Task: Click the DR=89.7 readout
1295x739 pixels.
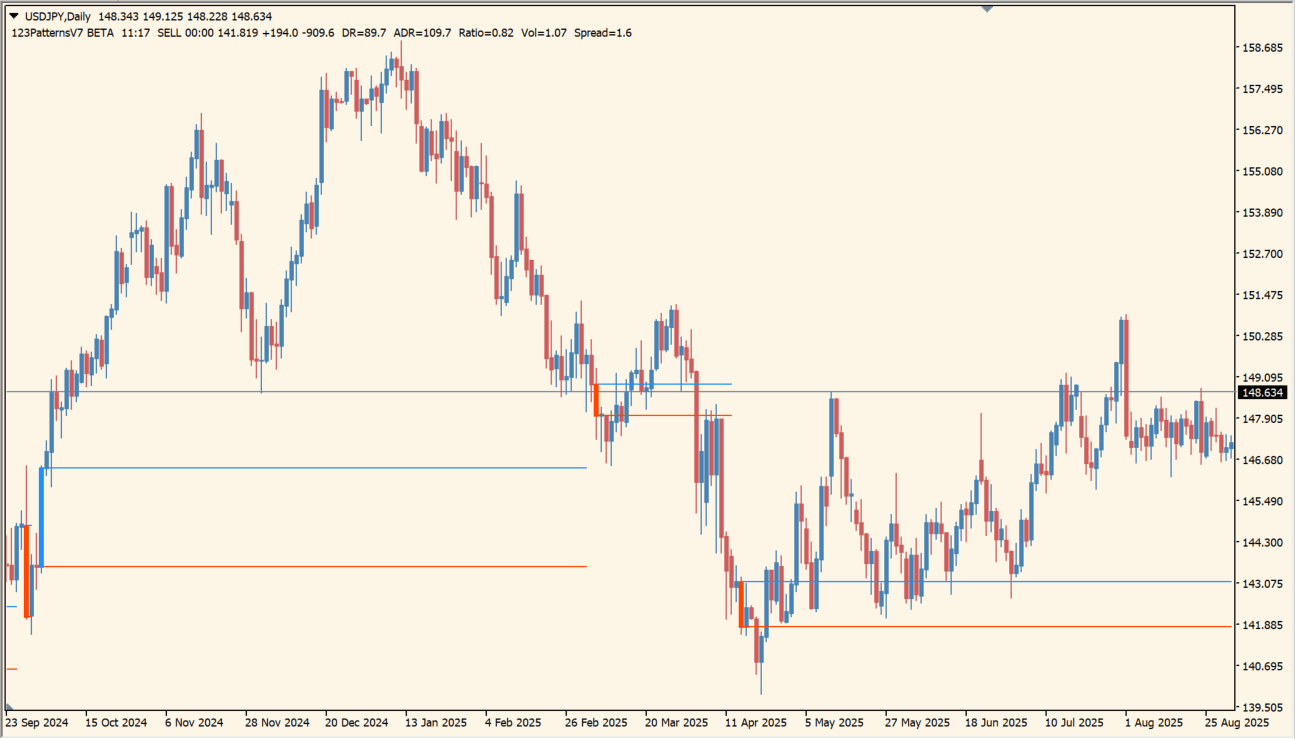Action: [364, 33]
